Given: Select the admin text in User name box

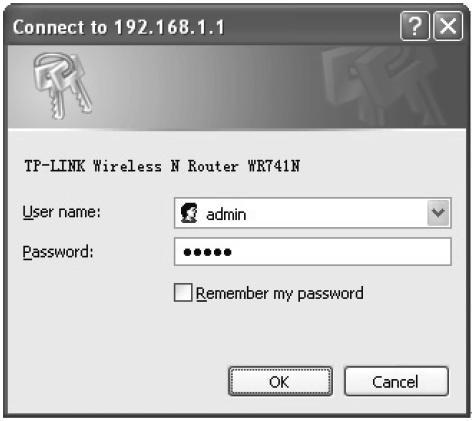Looking at the screenshot, I should coord(226,214).
